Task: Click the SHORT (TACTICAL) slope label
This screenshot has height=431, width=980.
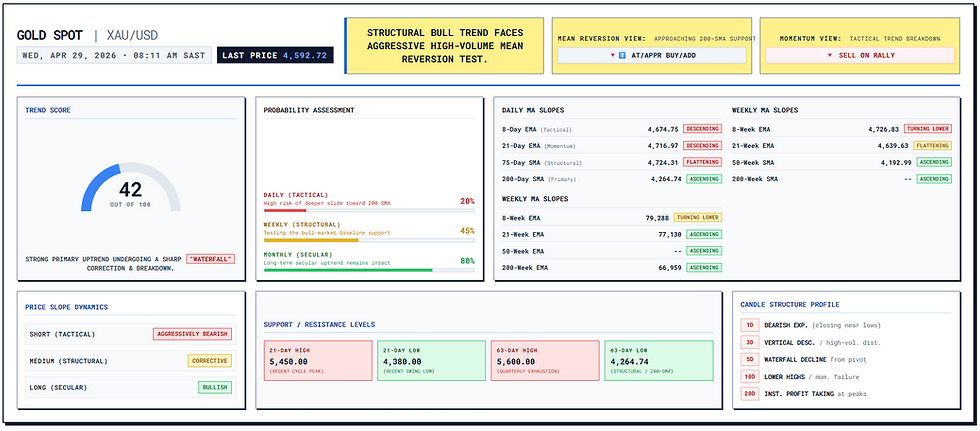Action: 62,334
